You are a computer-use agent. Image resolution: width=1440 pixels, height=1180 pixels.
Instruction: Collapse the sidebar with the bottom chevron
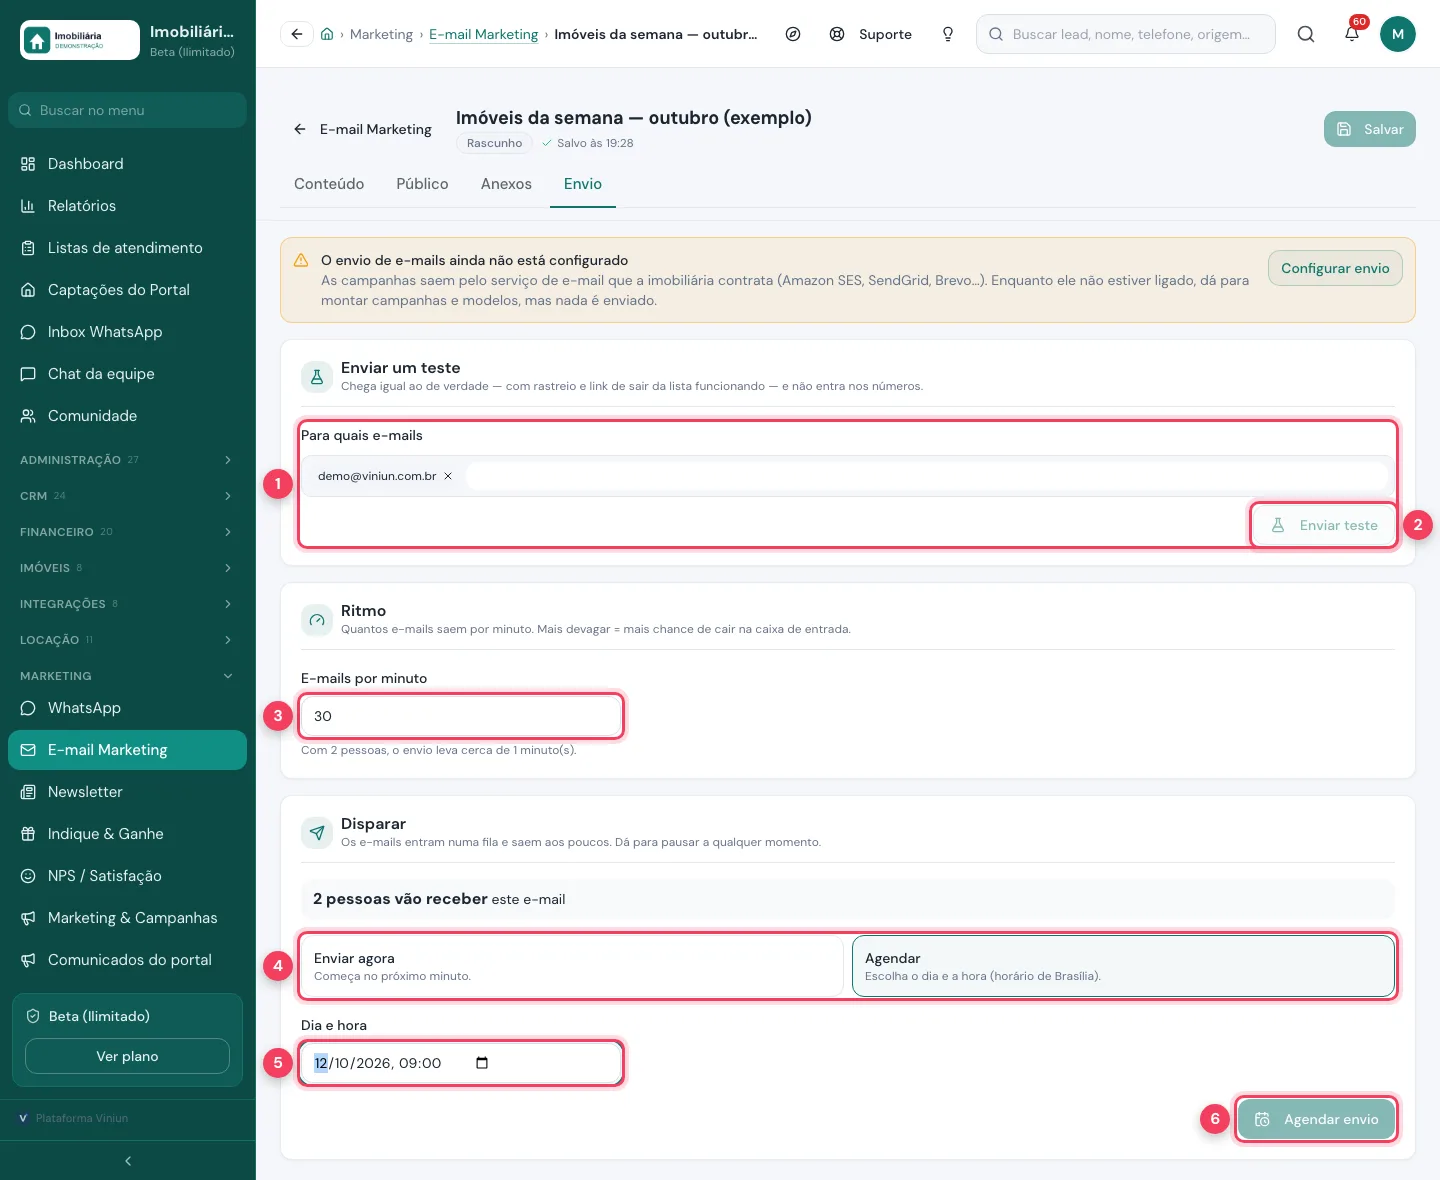tap(127, 1161)
